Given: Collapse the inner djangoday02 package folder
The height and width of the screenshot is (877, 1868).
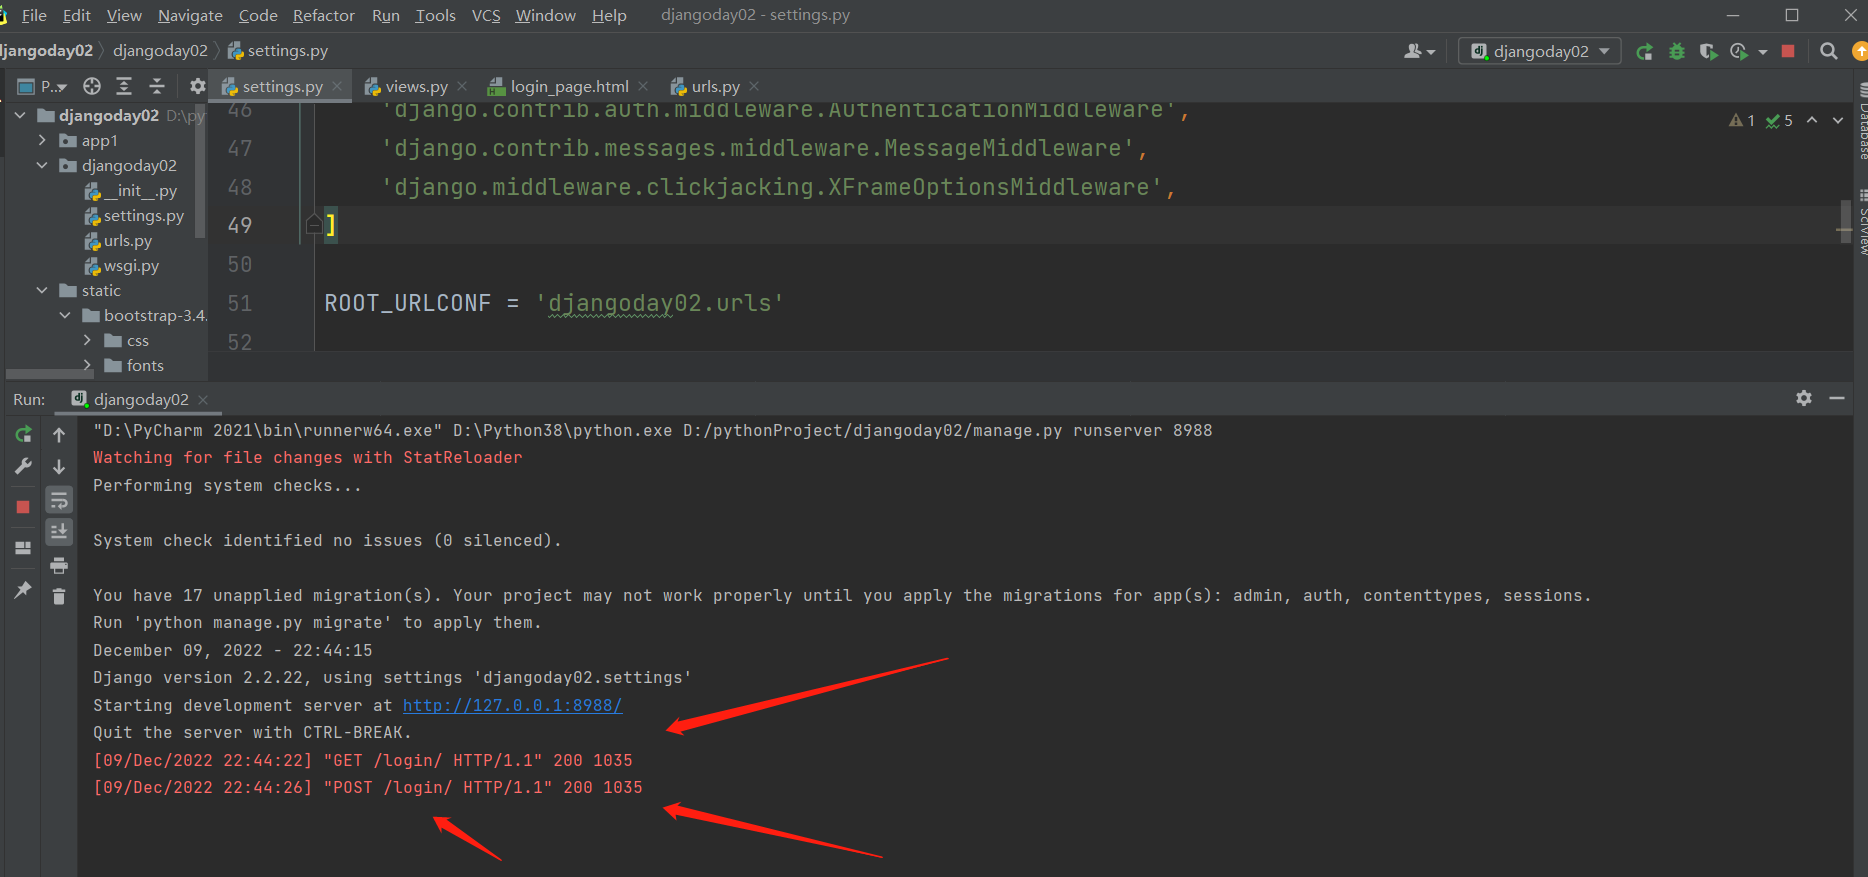Looking at the screenshot, I should click(42, 165).
